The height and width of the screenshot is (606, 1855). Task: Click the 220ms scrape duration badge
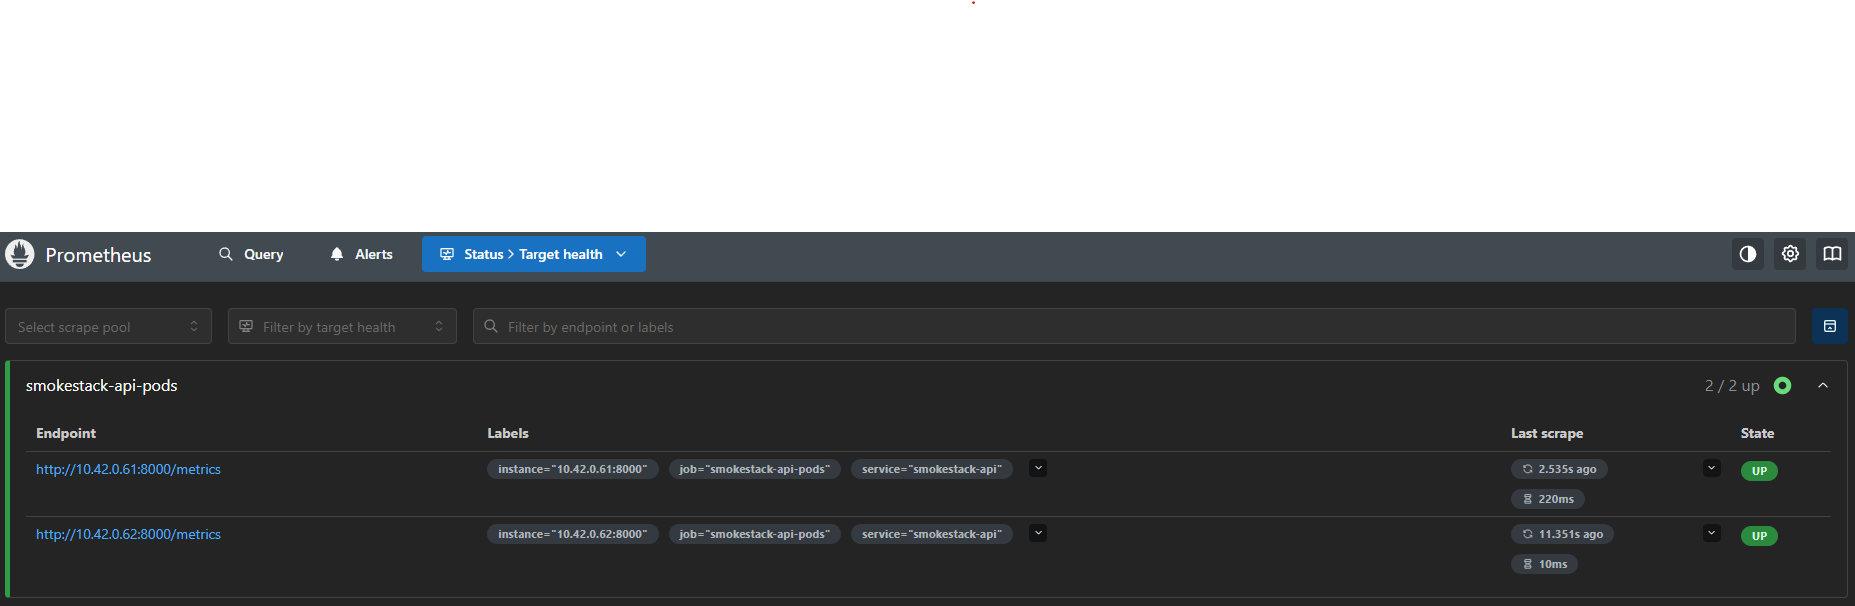1548,499
